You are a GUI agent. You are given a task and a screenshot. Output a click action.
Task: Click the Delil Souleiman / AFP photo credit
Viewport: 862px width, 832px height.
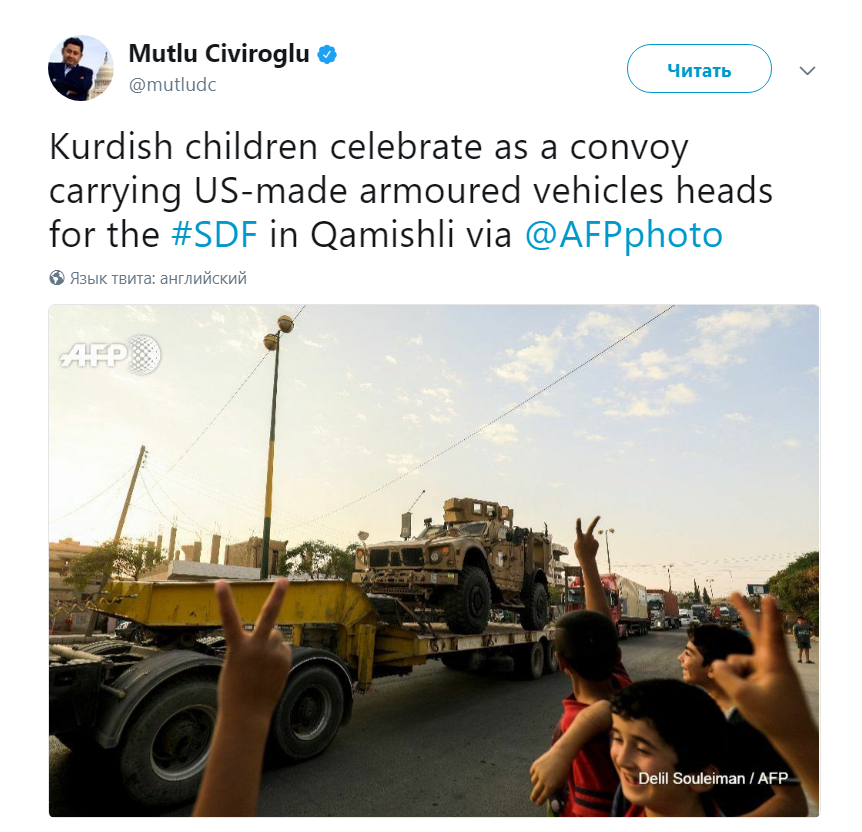click(712, 778)
